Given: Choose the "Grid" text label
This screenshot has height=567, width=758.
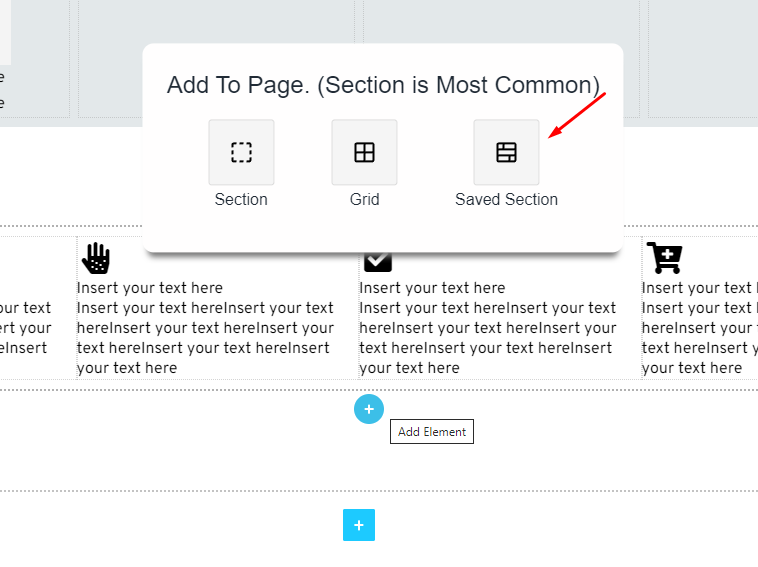Looking at the screenshot, I should pos(364,199).
